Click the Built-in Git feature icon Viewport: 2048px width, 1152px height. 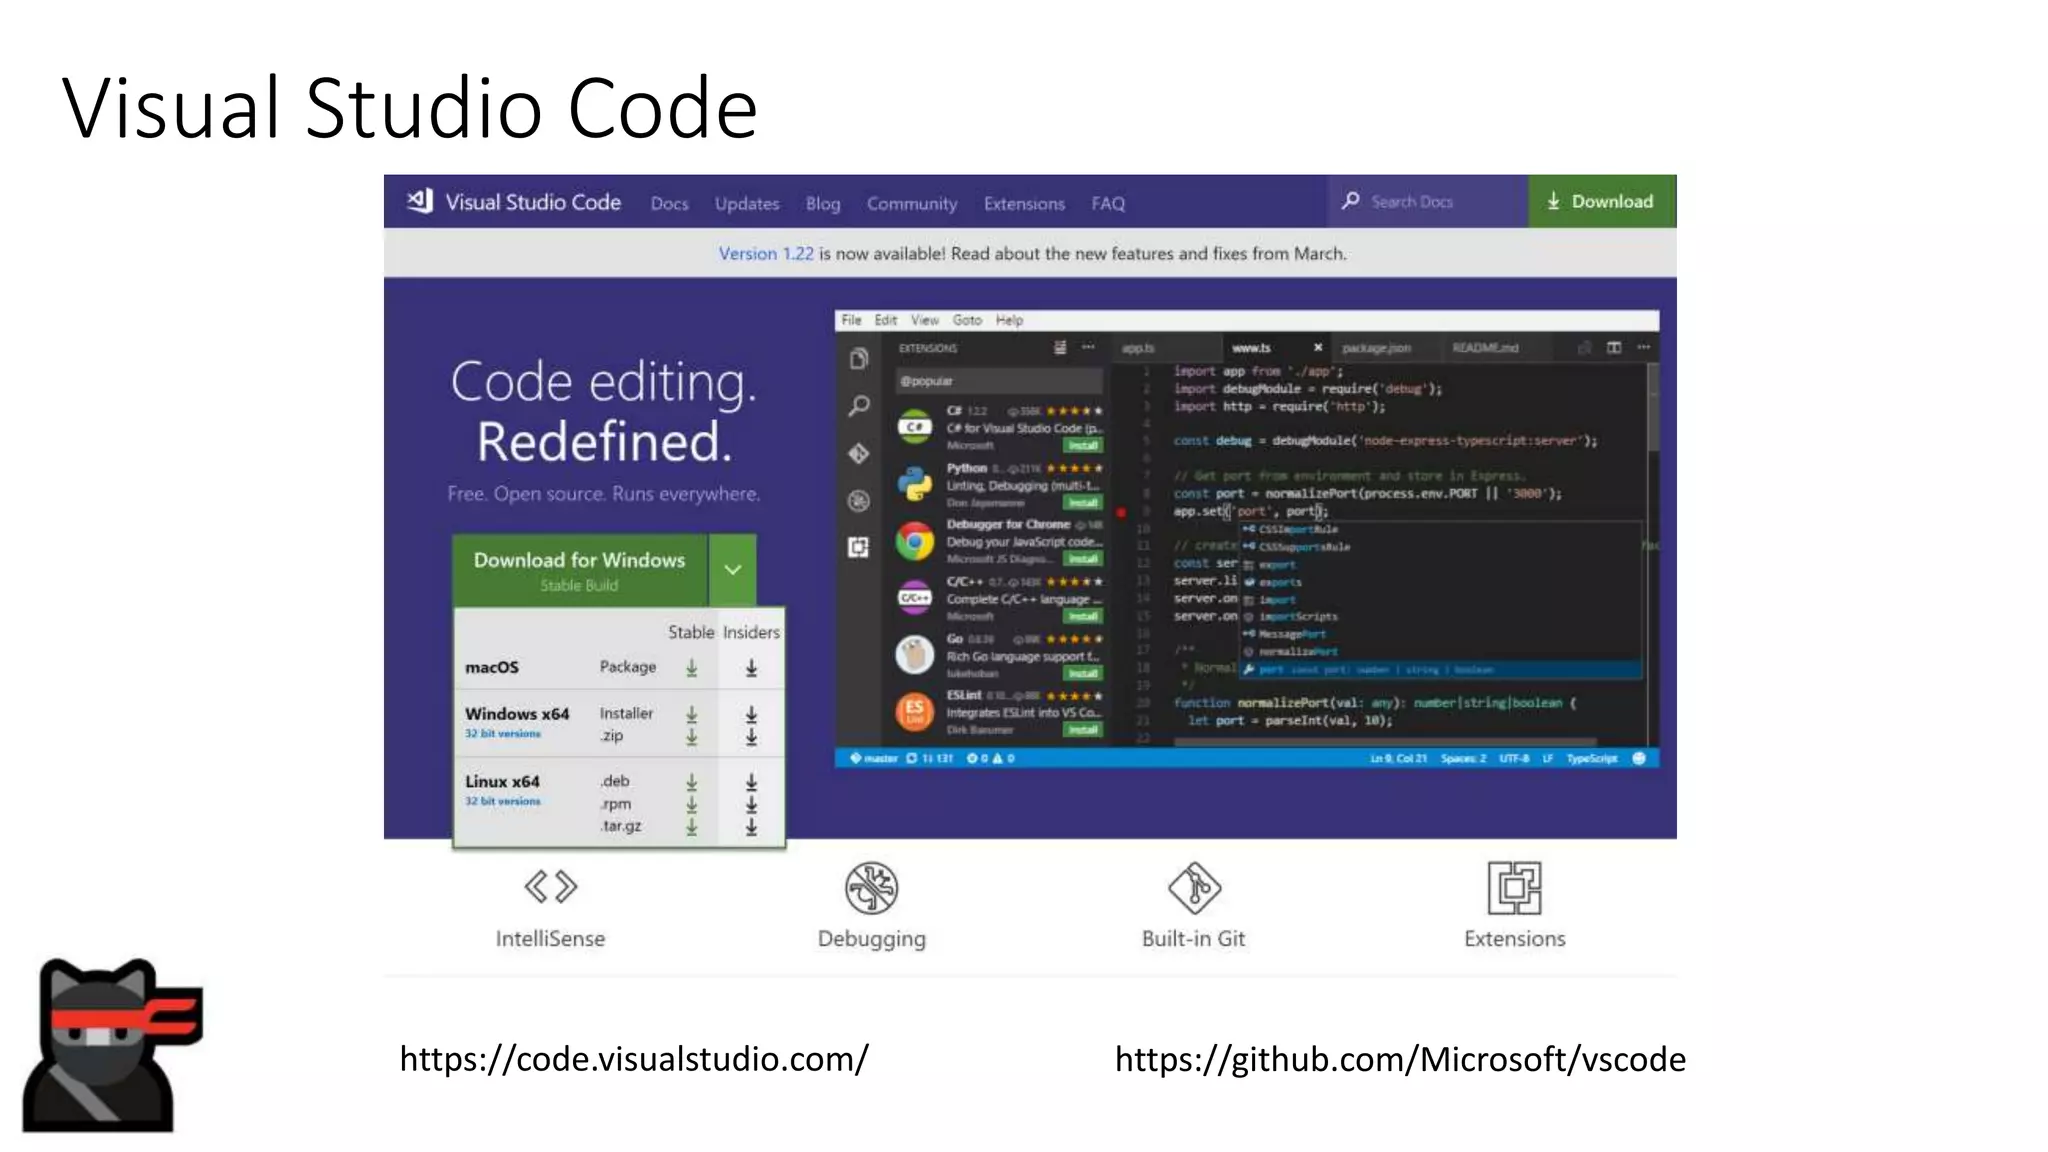point(1194,888)
